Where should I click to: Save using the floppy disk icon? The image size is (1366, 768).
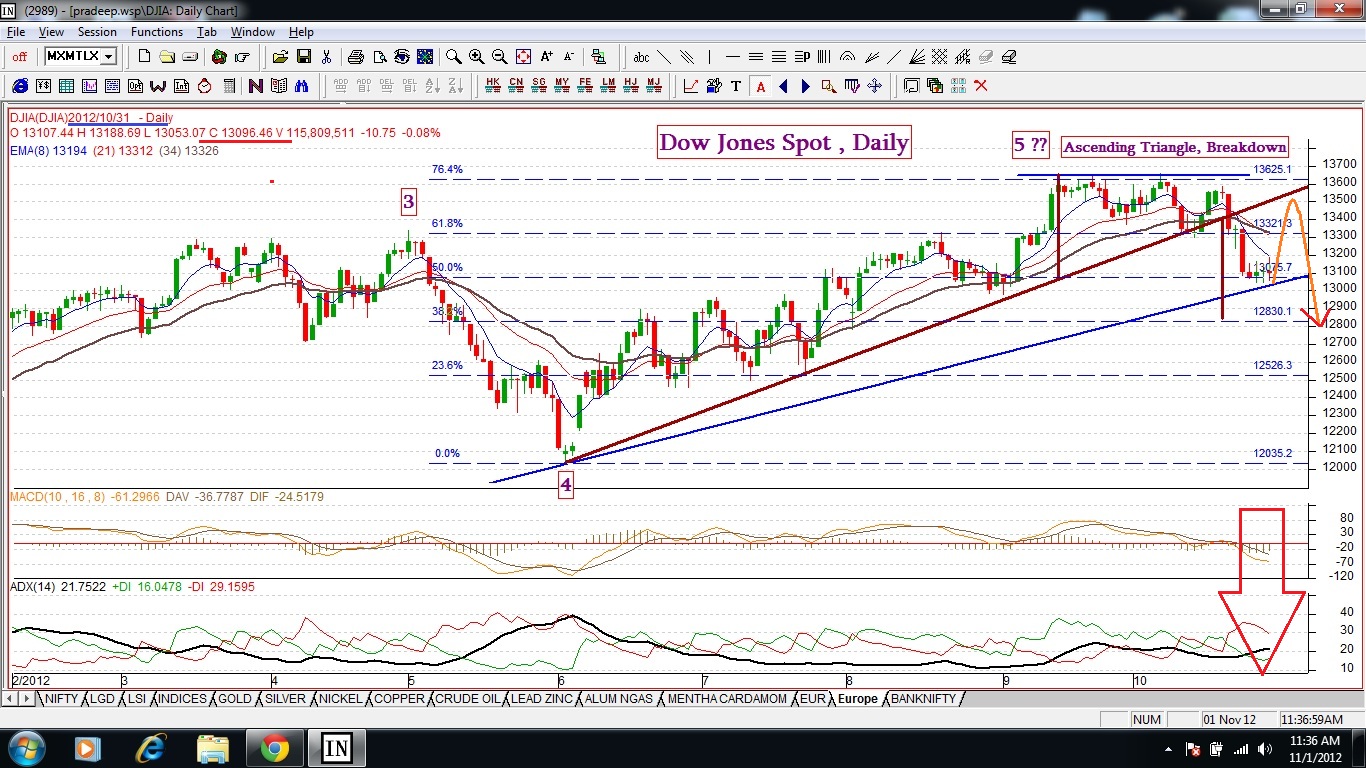[x=304, y=57]
